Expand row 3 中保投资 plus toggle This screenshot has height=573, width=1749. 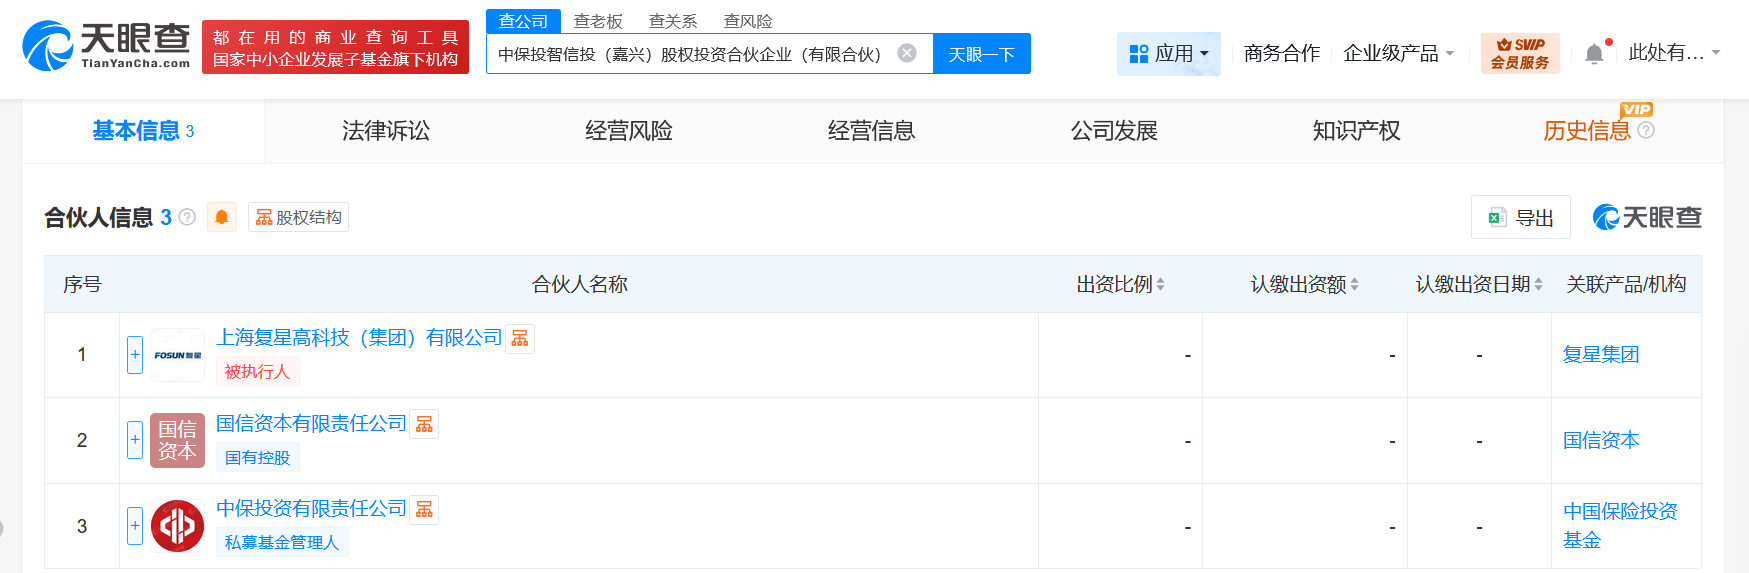point(135,526)
